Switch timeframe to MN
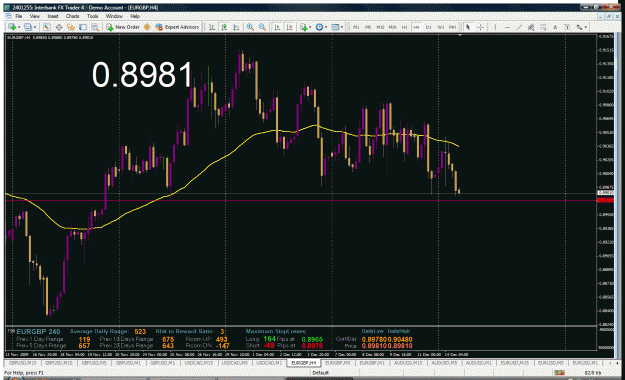This screenshot has width=625, height=380. click(x=452, y=27)
